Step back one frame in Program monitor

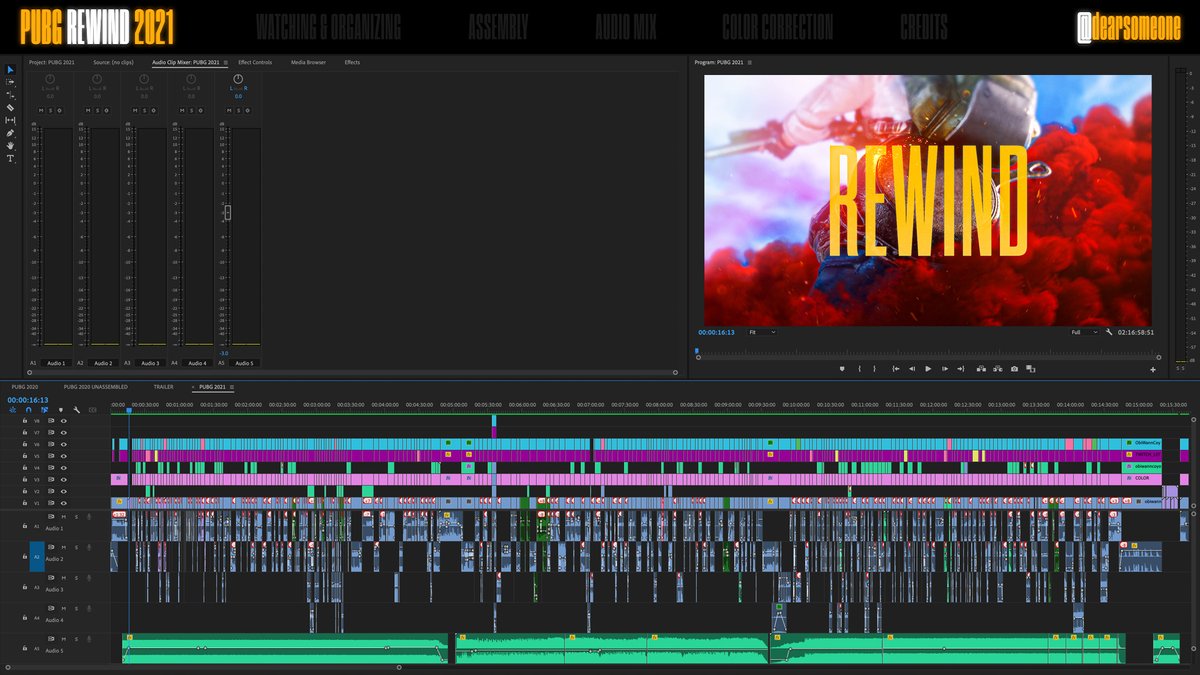(x=912, y=369)
